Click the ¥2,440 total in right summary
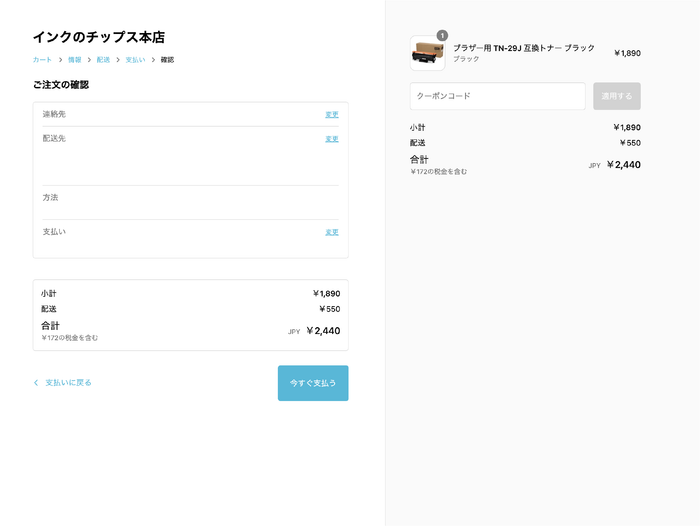The image size is (700, 526). coord(623,165)
